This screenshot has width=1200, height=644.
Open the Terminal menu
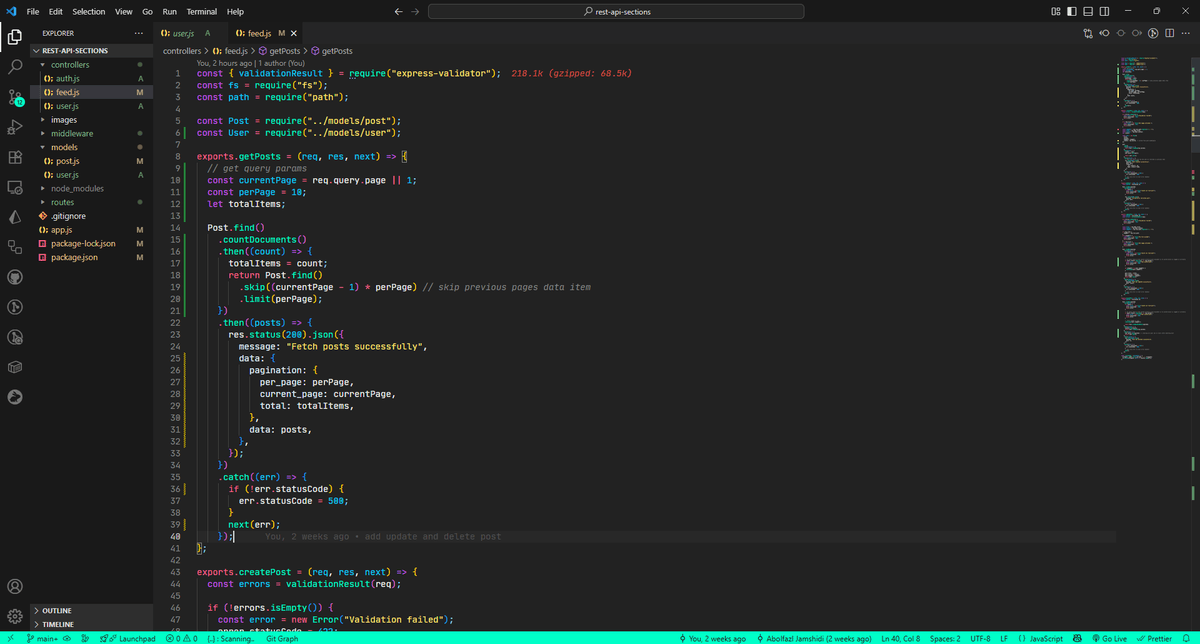(201, 11)
